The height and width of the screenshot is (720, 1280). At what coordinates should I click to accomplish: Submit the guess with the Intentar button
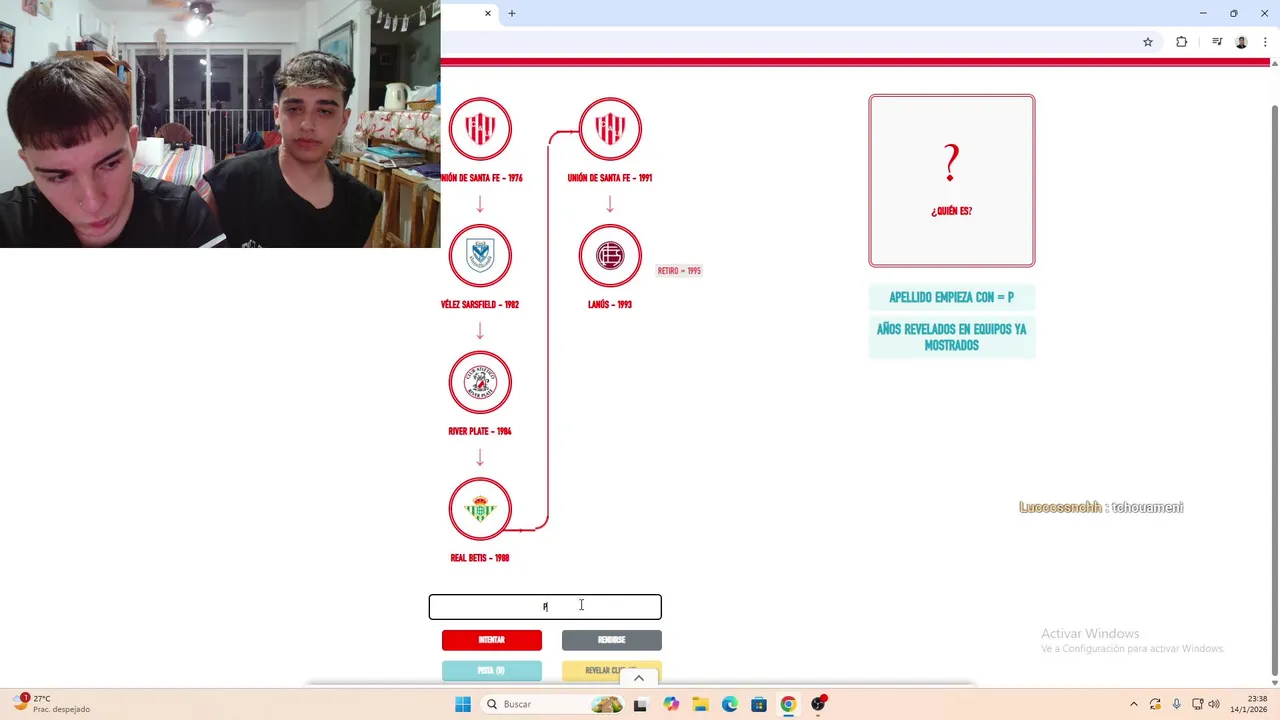(492, 640)
